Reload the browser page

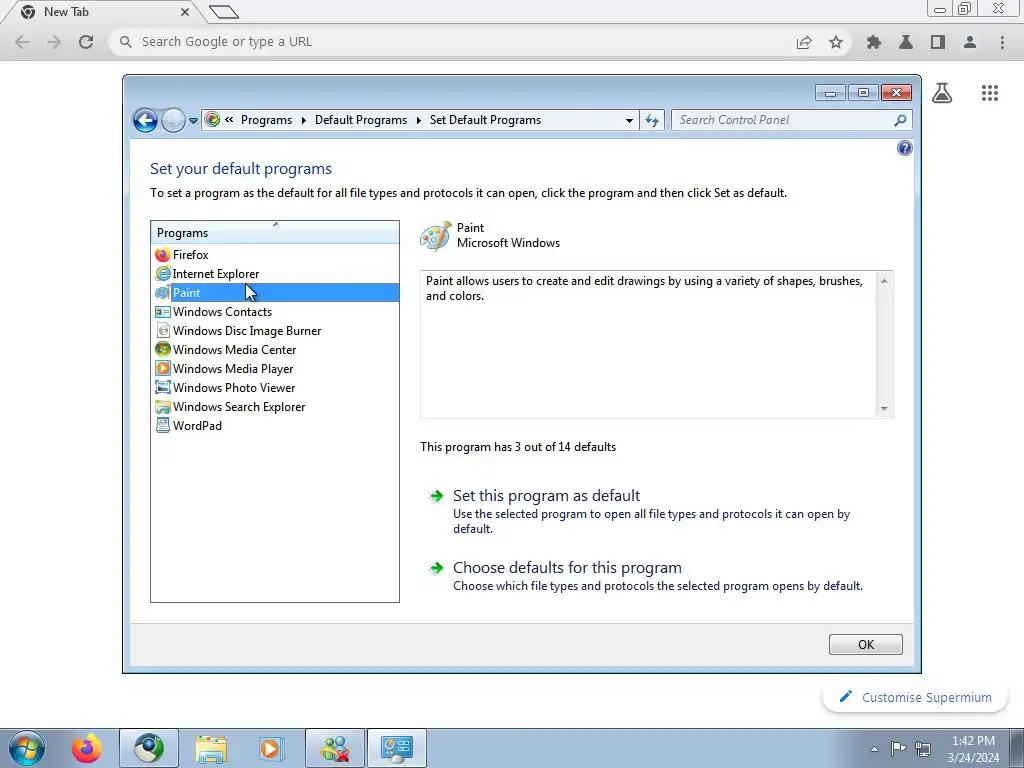[x=86, y=42]
